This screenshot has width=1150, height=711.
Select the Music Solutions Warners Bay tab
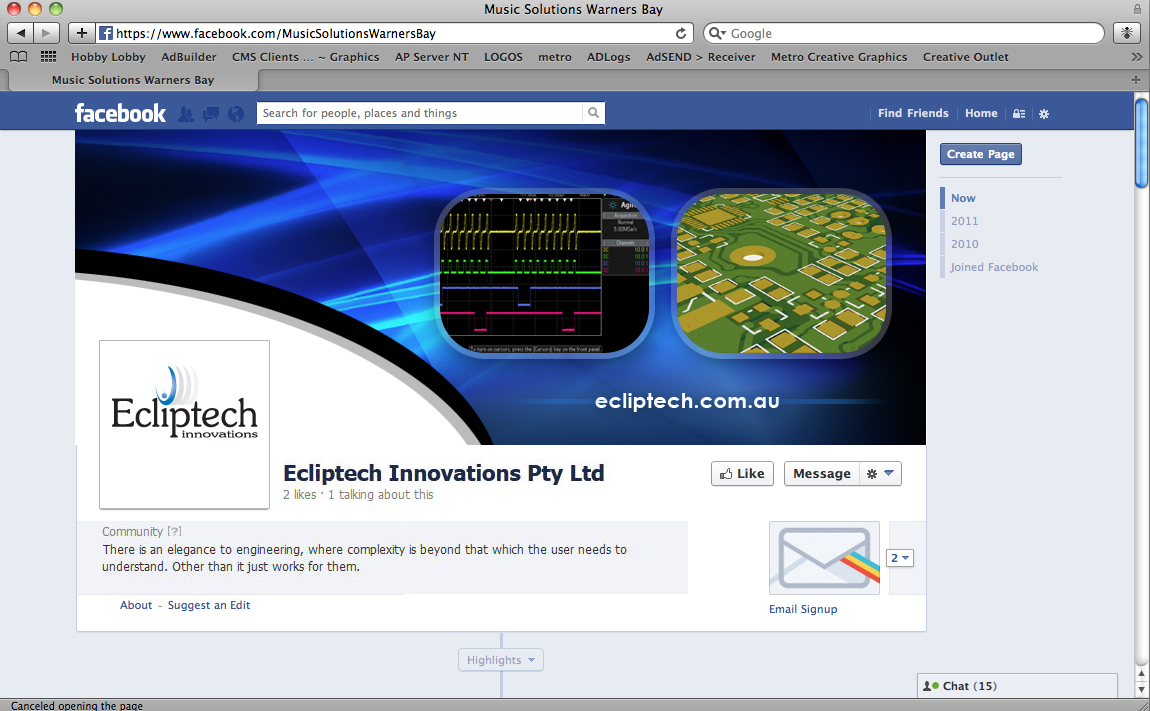[133, 79]
